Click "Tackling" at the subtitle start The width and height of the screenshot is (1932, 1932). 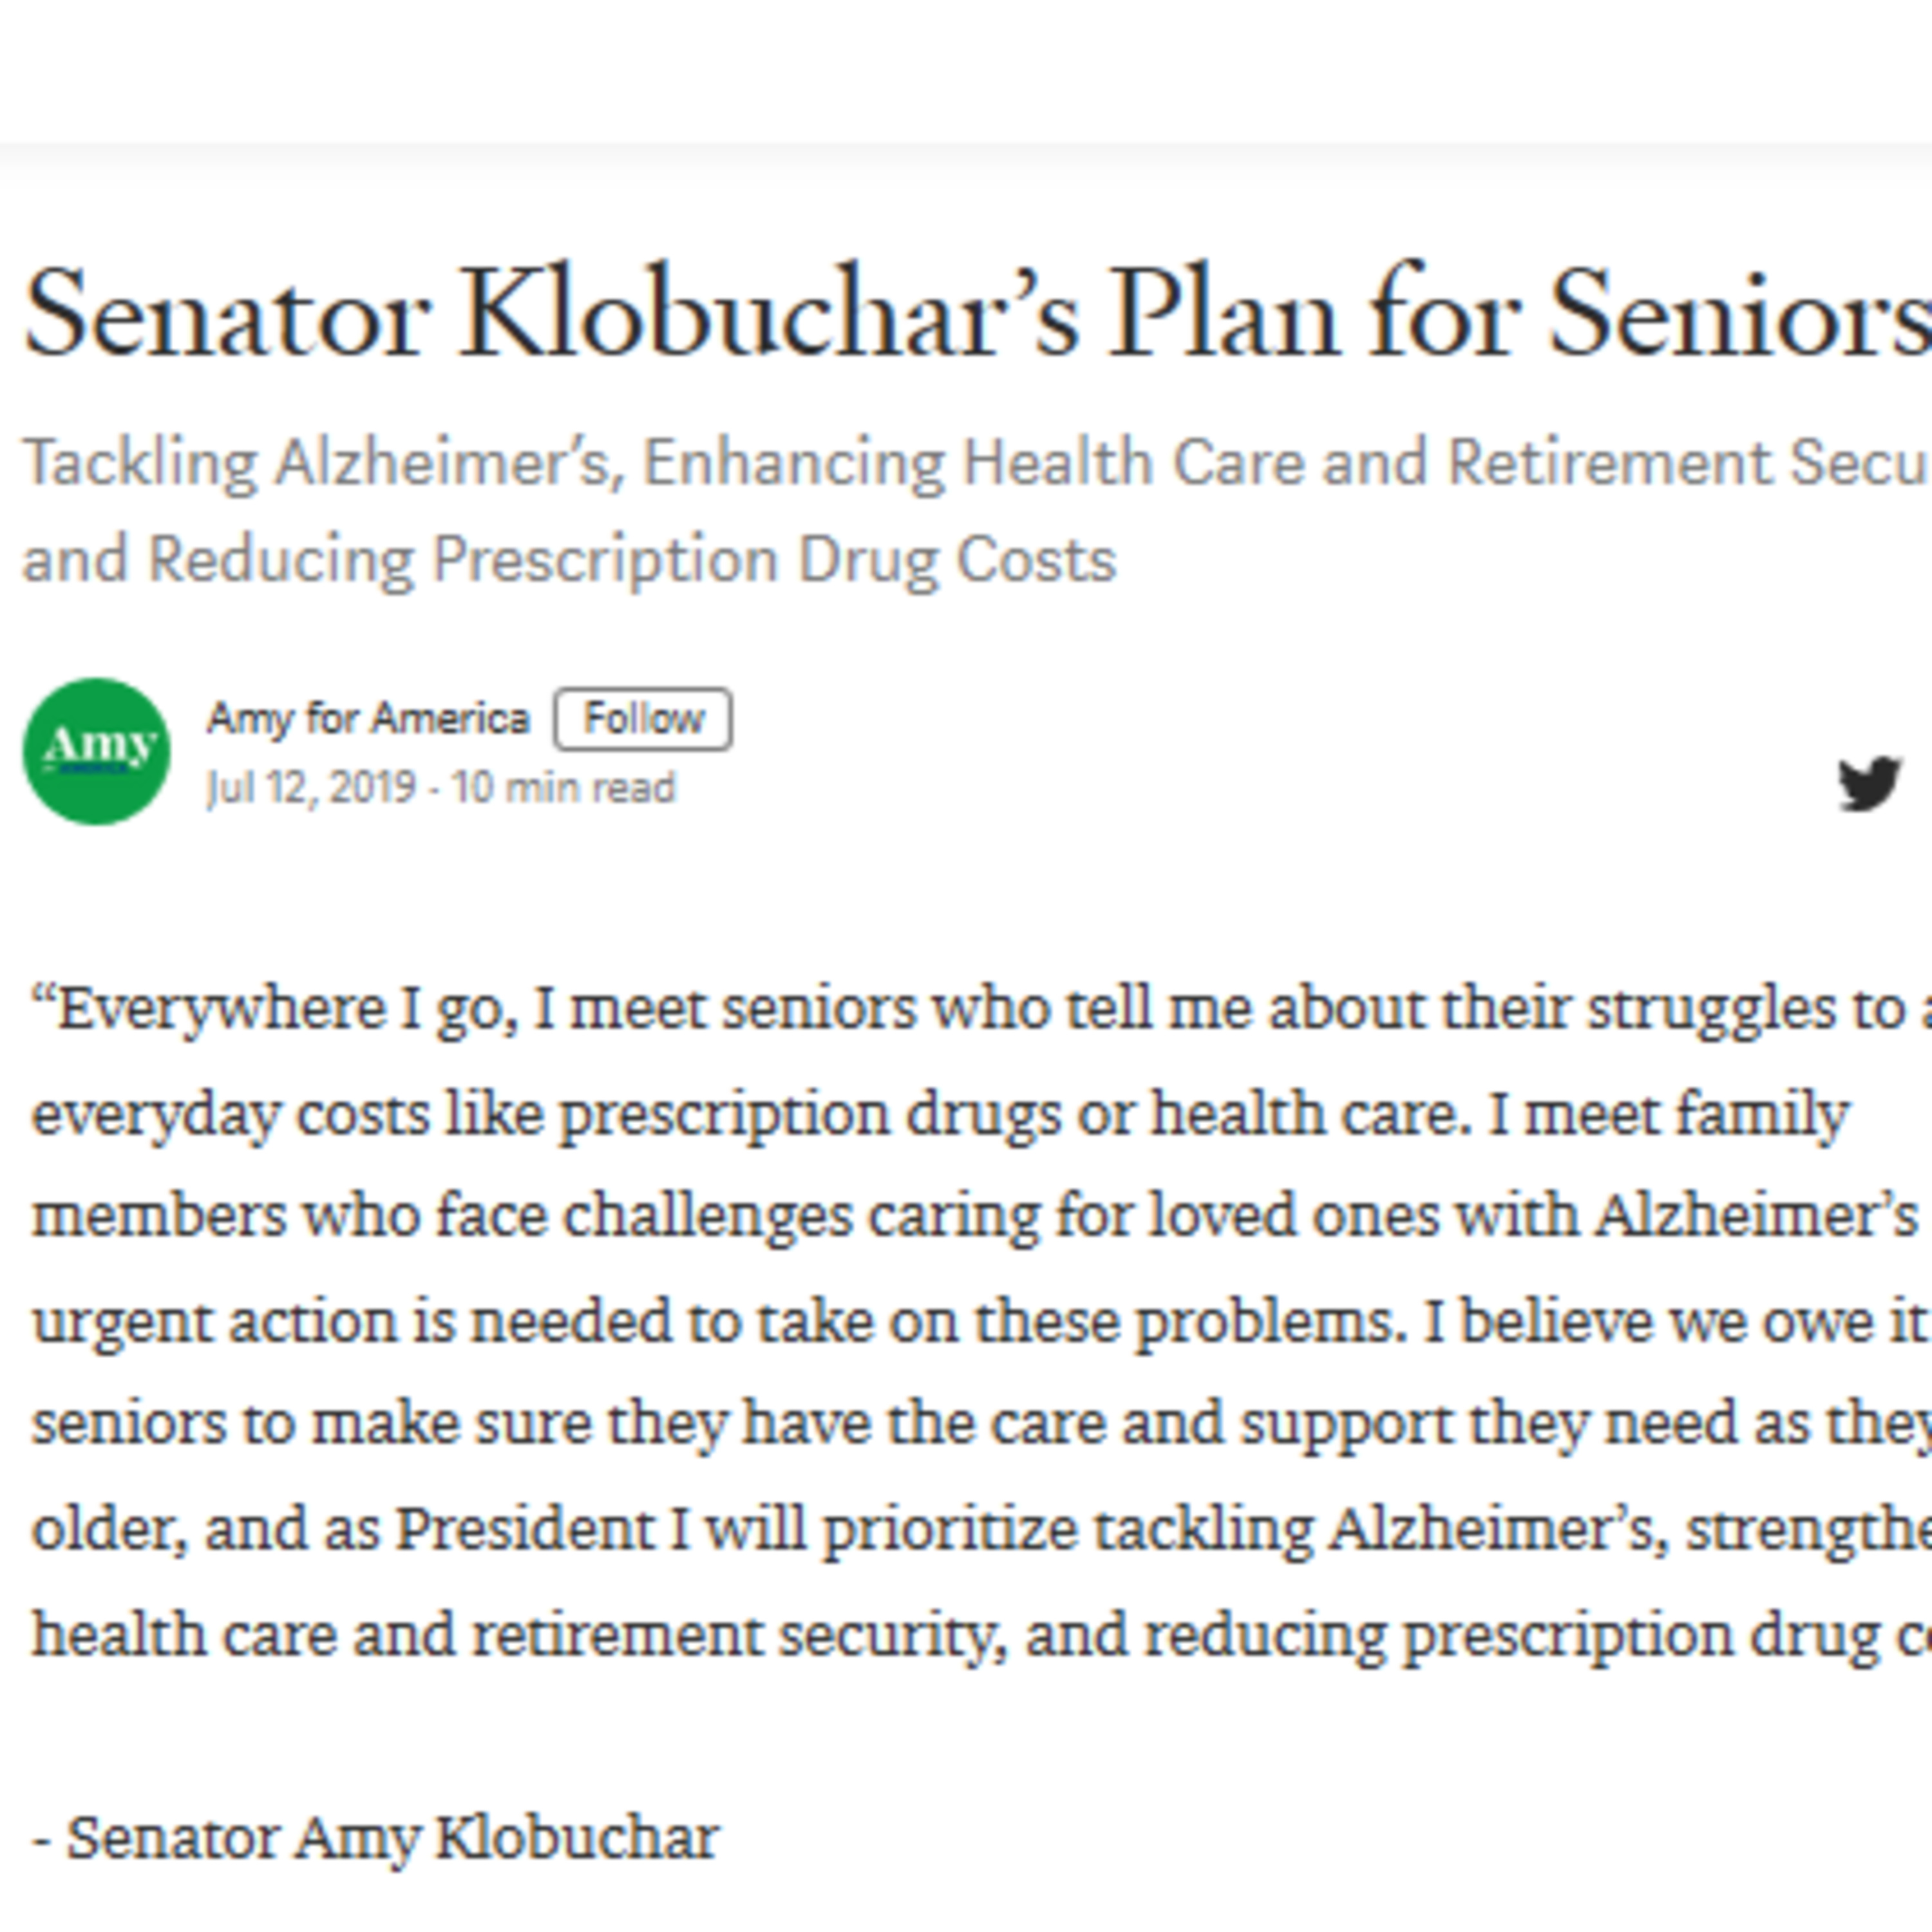pyautogui.click(x=140, y=463)
